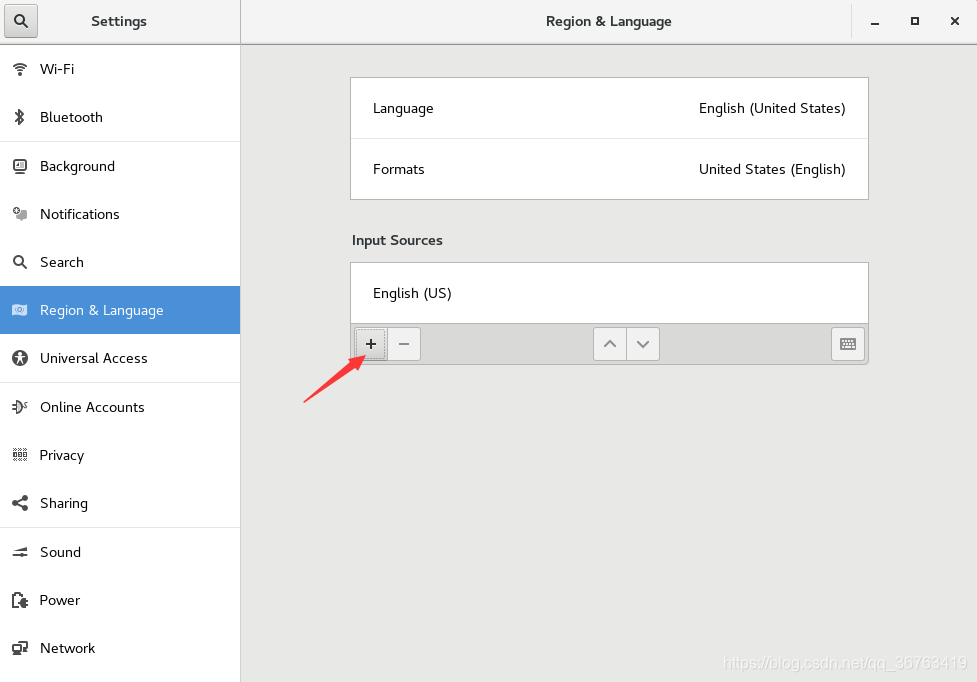Open Bluetooth settings panel
Image resolution: width=977 pixels, height=682 pixels.
coord(120,117)
